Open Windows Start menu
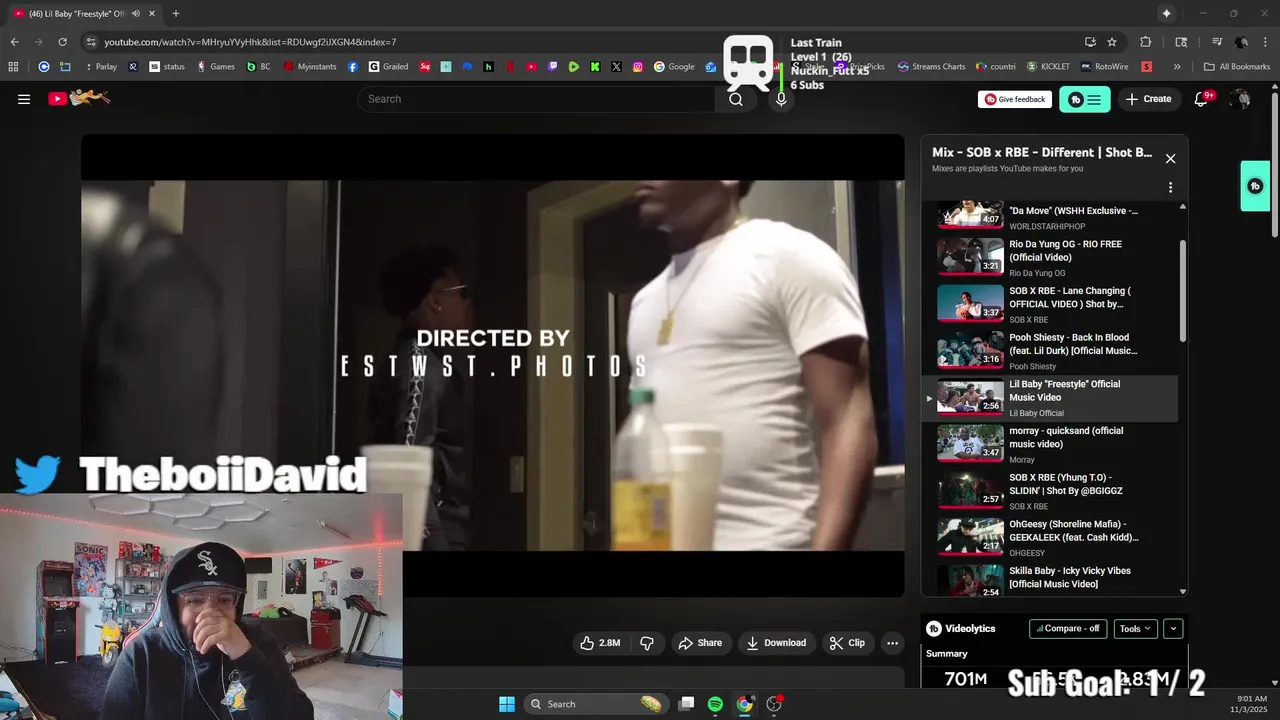 click(507, 704)
